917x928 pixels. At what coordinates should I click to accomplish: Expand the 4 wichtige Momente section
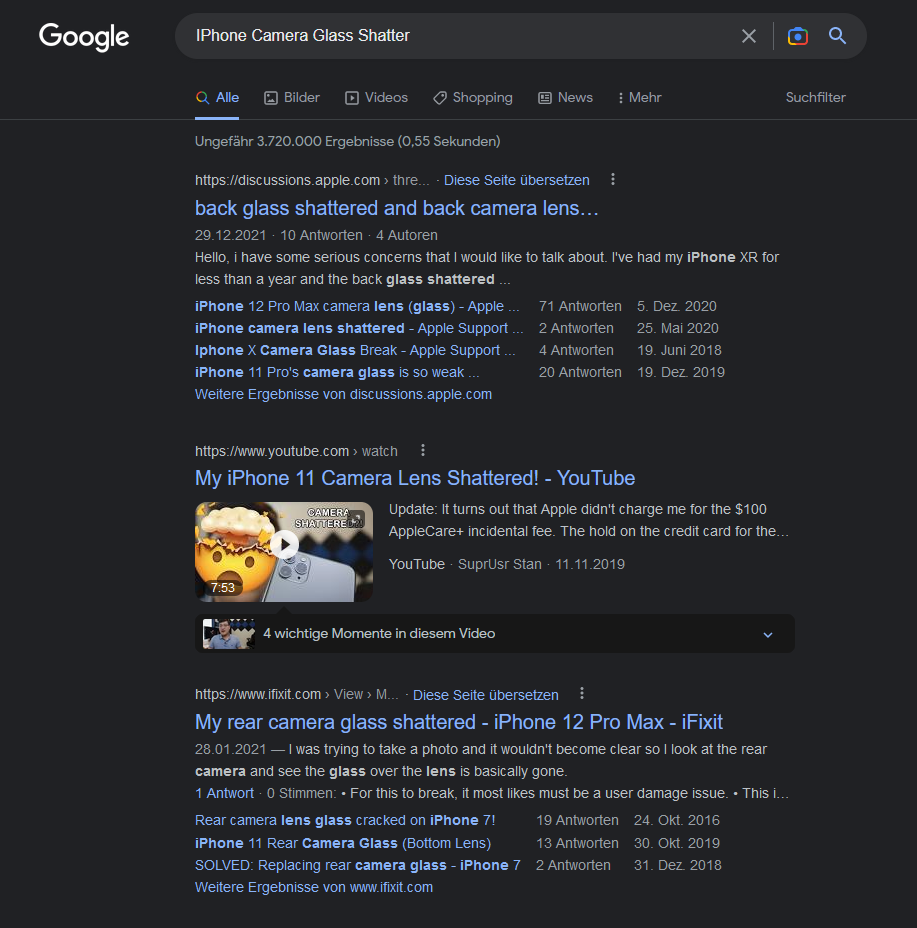768,634
